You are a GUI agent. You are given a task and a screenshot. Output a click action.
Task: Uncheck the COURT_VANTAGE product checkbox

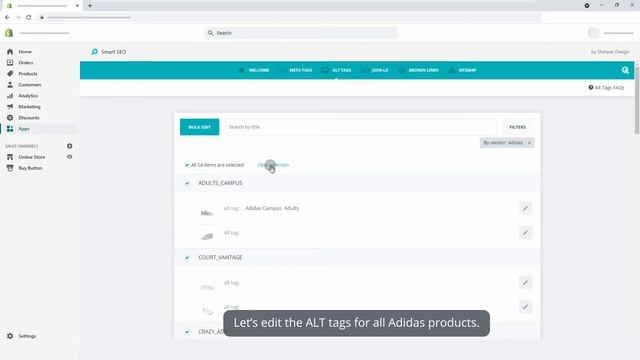pos(187,258)
